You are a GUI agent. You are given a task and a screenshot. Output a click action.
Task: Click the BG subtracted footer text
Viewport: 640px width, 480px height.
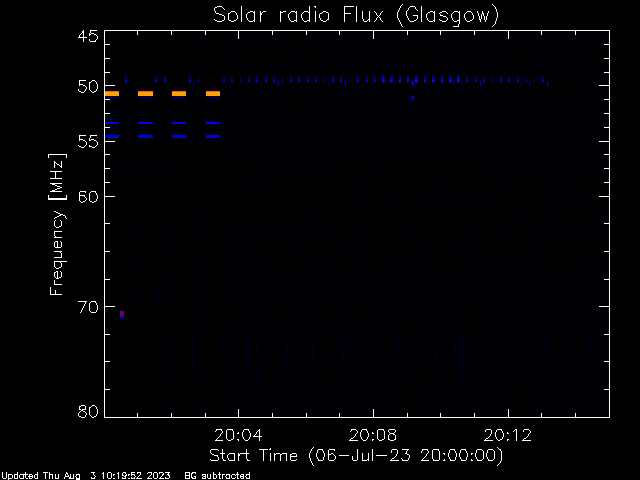coord(218,475)
